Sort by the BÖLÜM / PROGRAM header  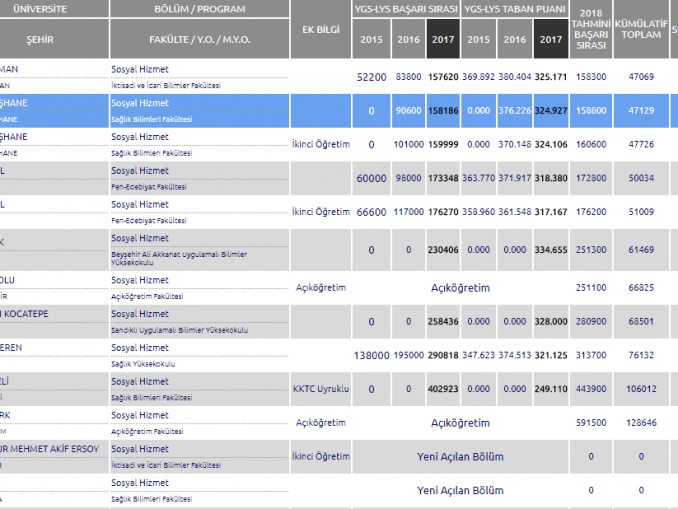(x=196, y=8)
